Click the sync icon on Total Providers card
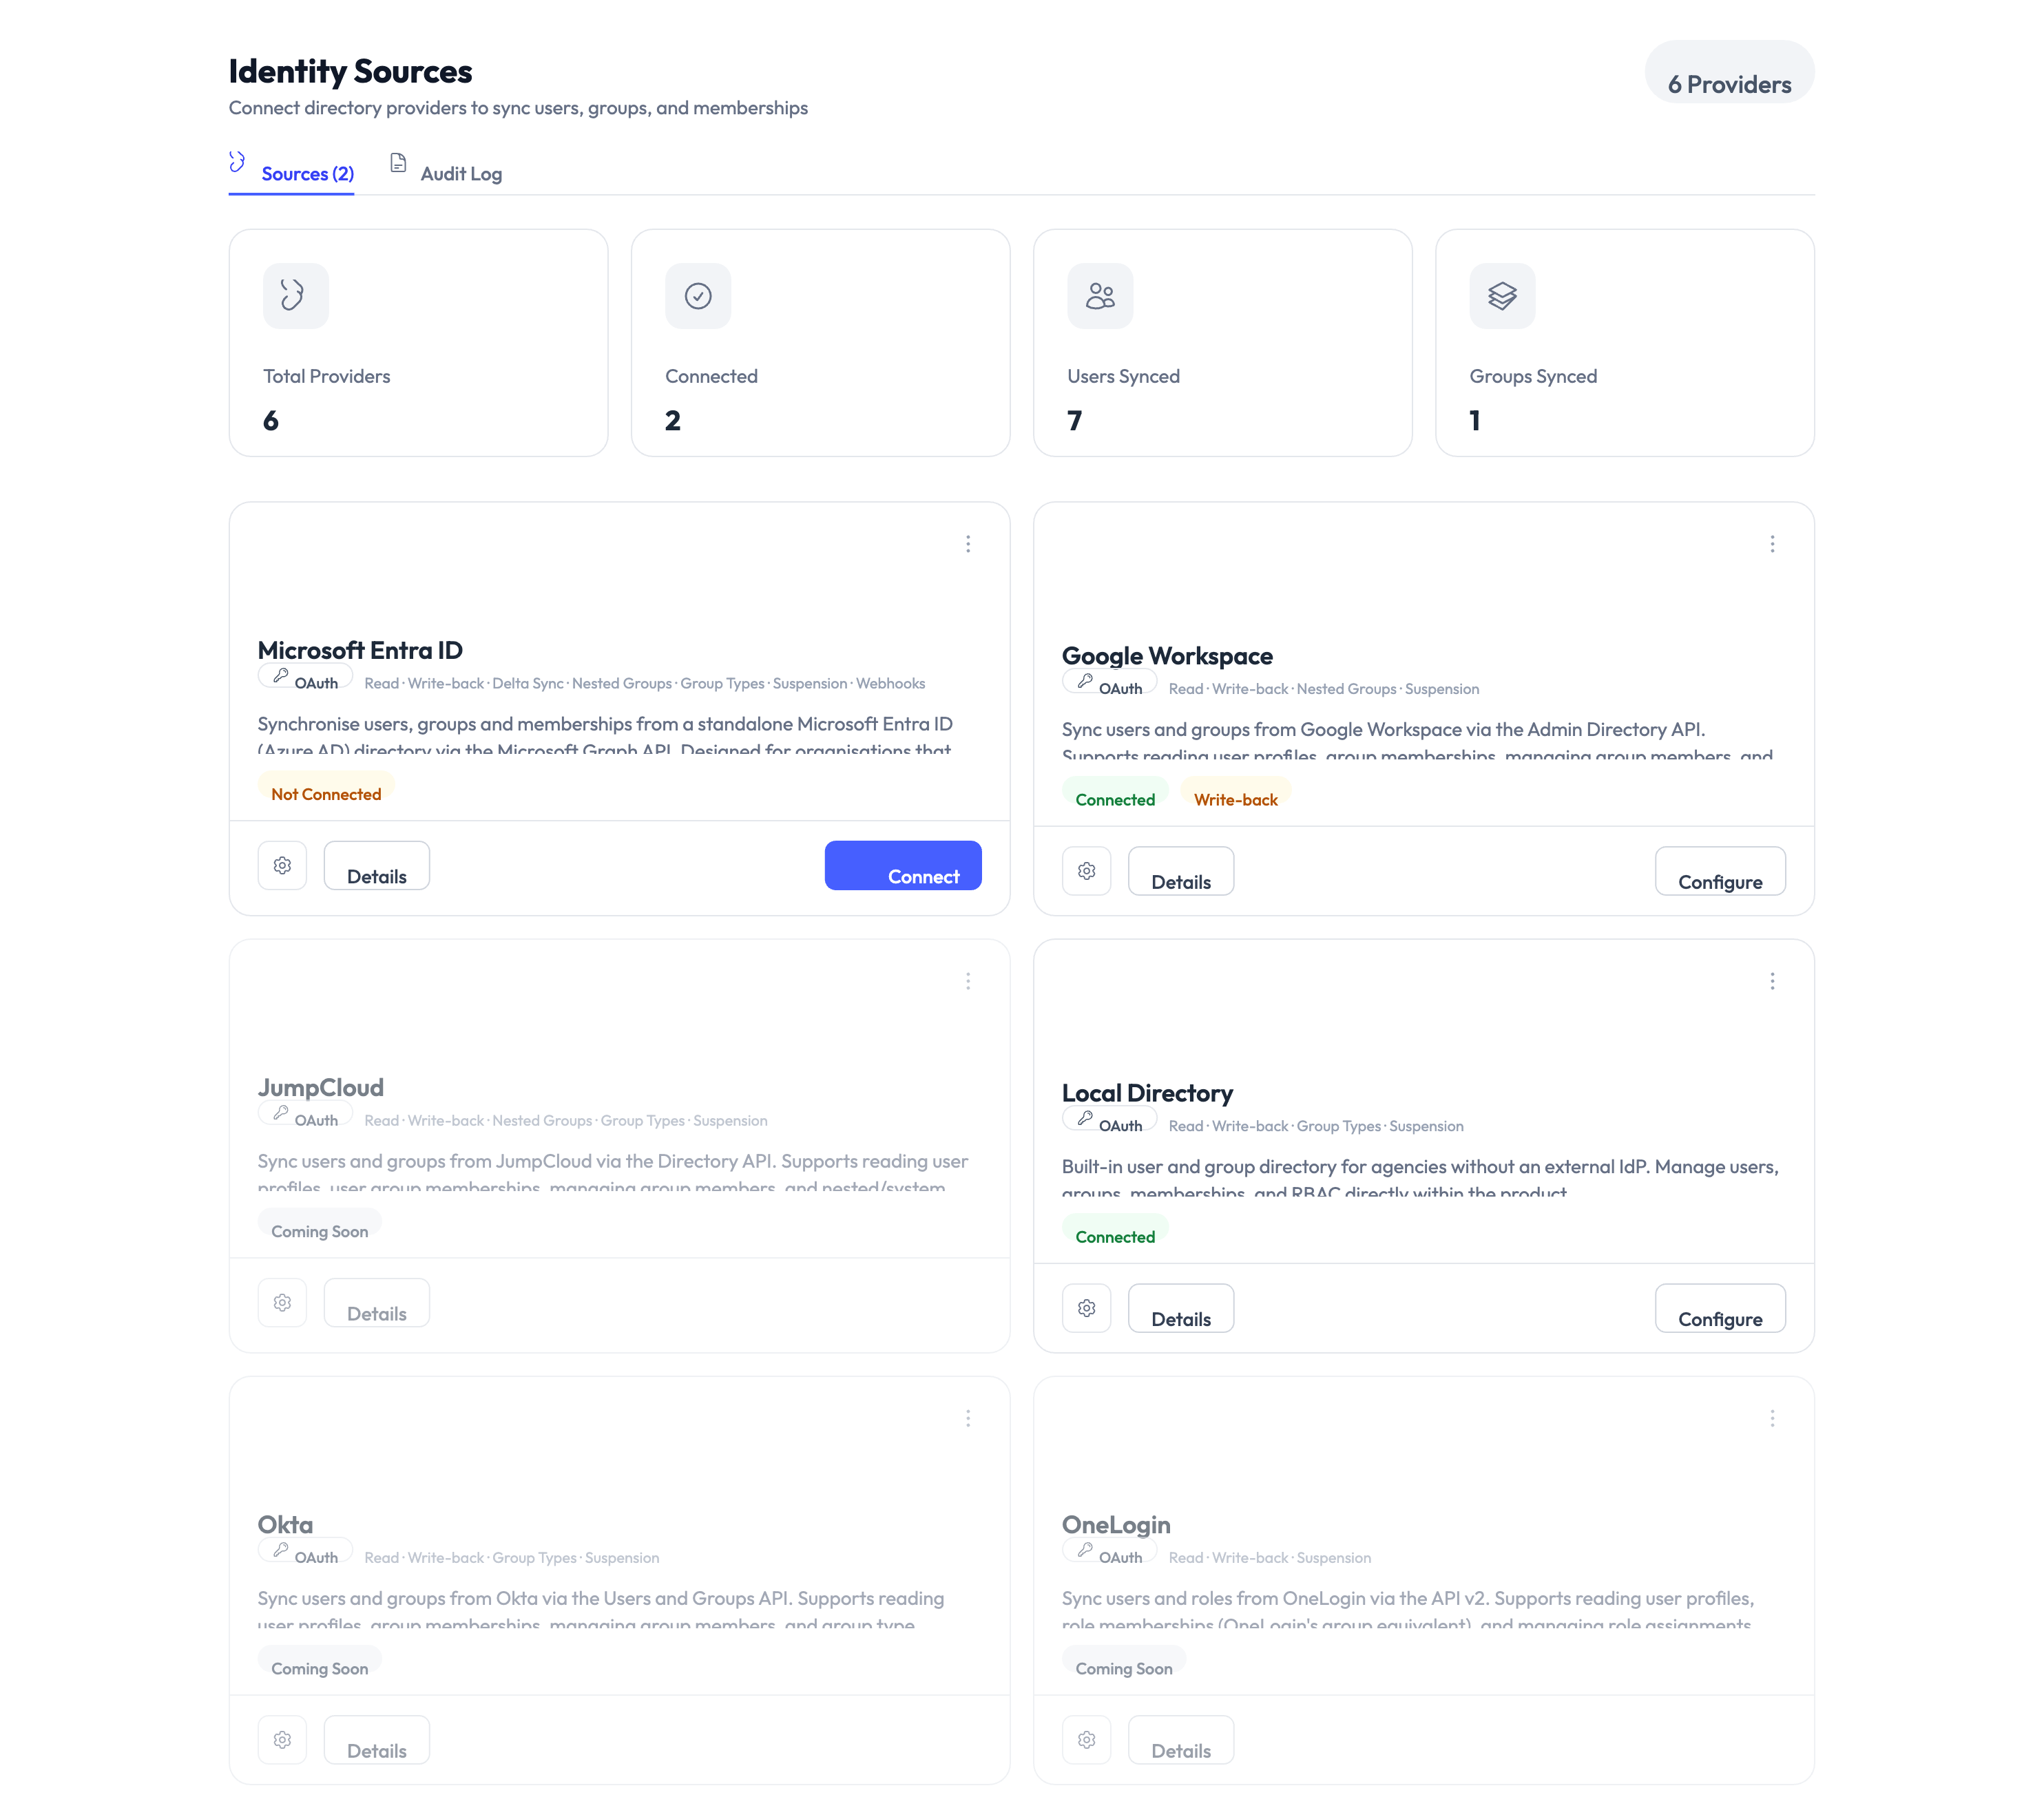Screen dimensions: 2044x1819 295,295
